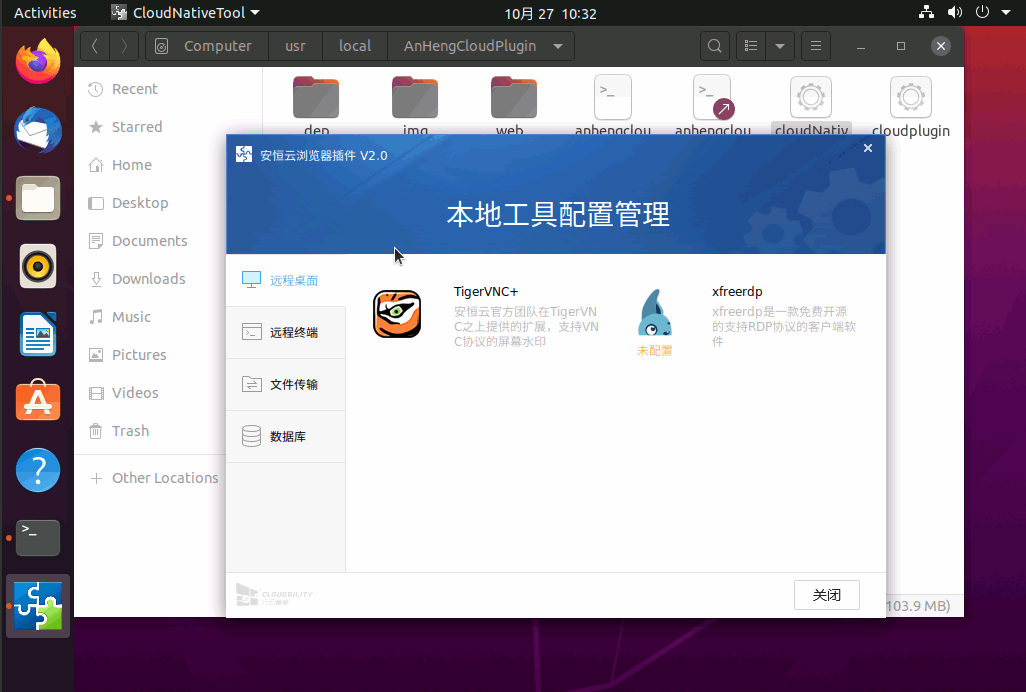Open the TigerVNC+ tiger icon

(397, 314)
